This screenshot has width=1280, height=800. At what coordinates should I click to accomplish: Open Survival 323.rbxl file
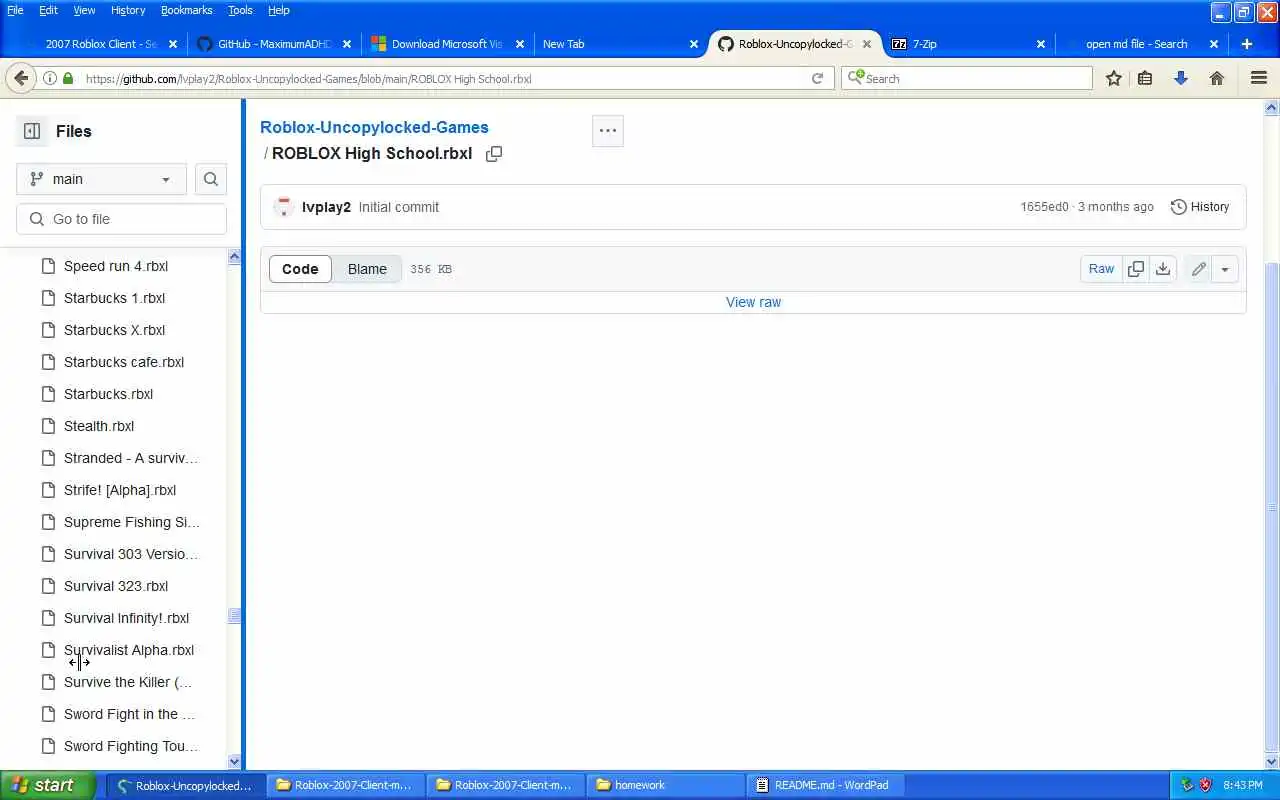tap(116, 586)
